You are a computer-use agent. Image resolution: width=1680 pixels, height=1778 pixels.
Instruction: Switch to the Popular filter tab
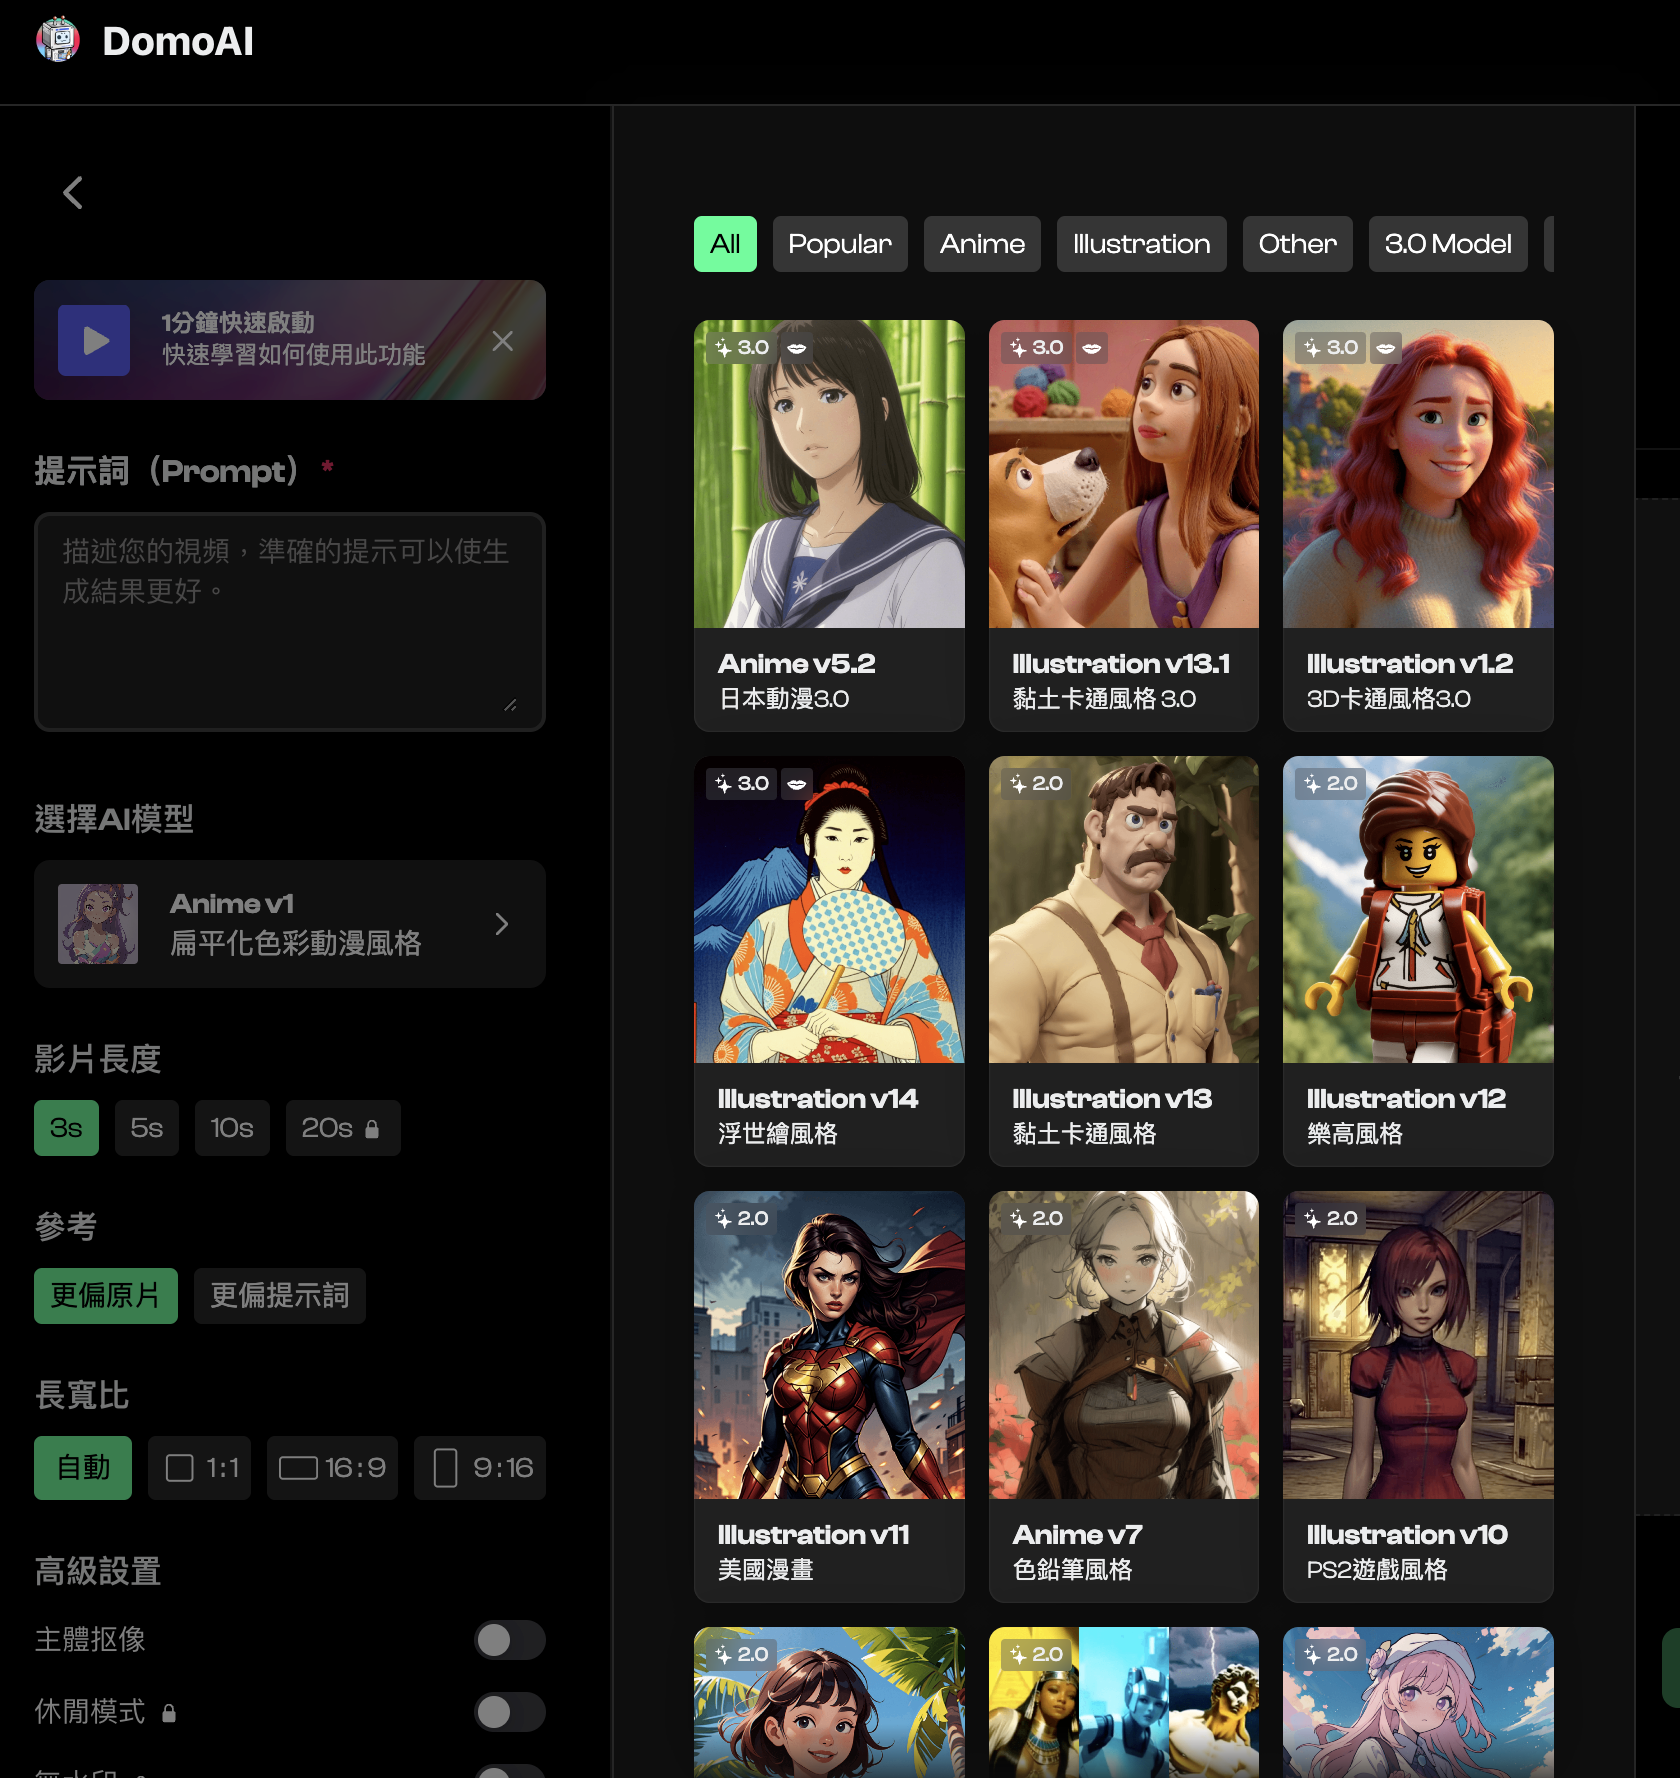[x=840, y=244]
